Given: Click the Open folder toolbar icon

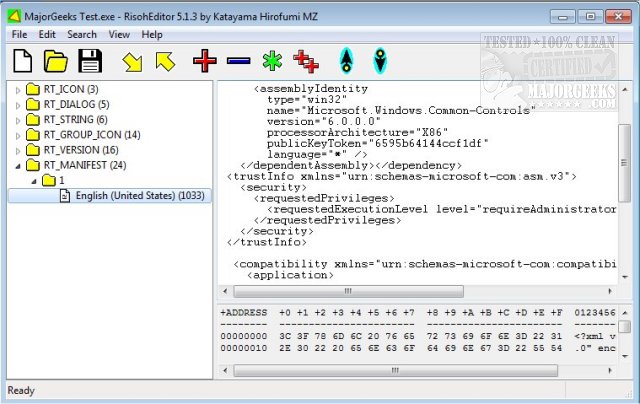Looking at the screenshot, I should point(55,61).
